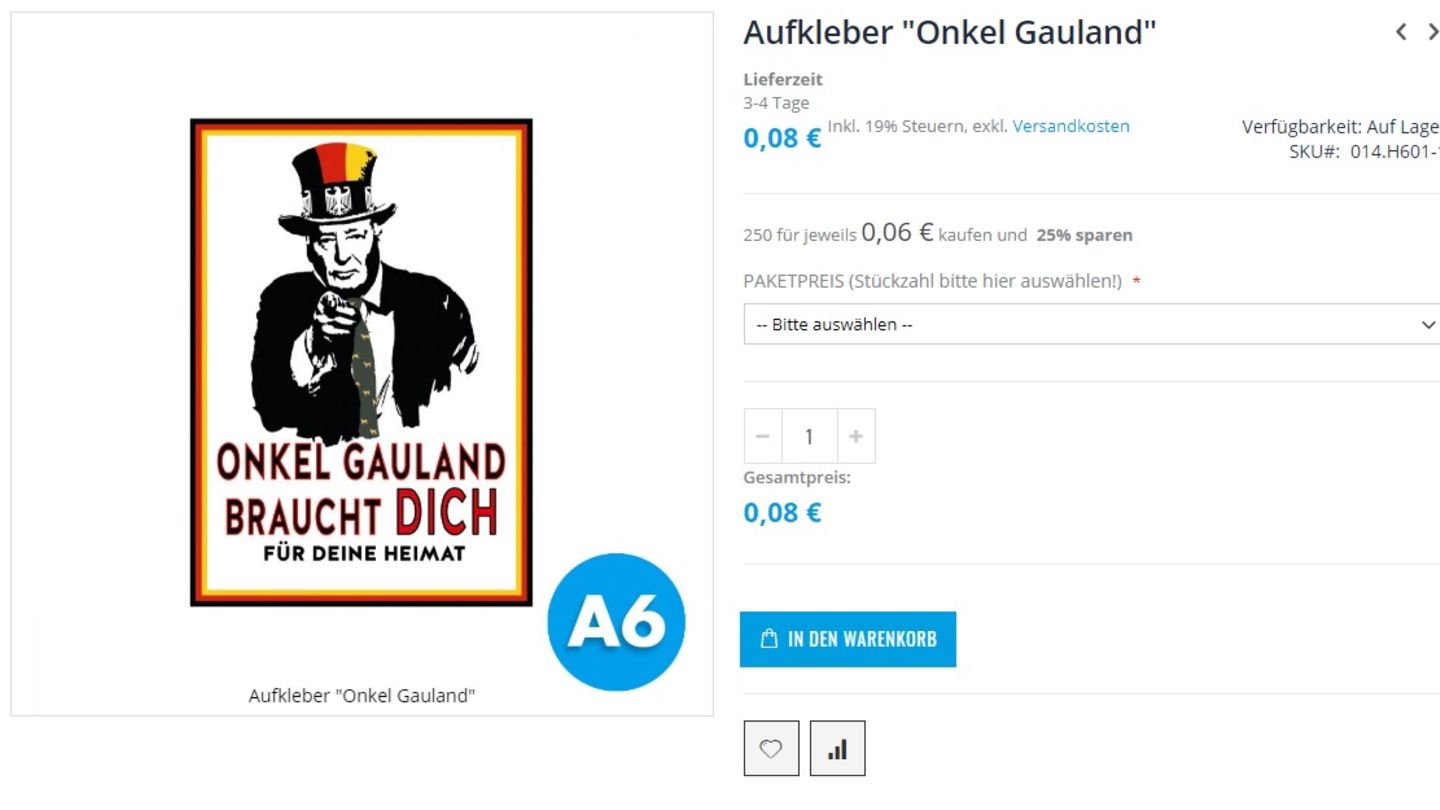Click the IN DEN WARENKORB button
Screen dimensions: 1440x810
[848, 639]
